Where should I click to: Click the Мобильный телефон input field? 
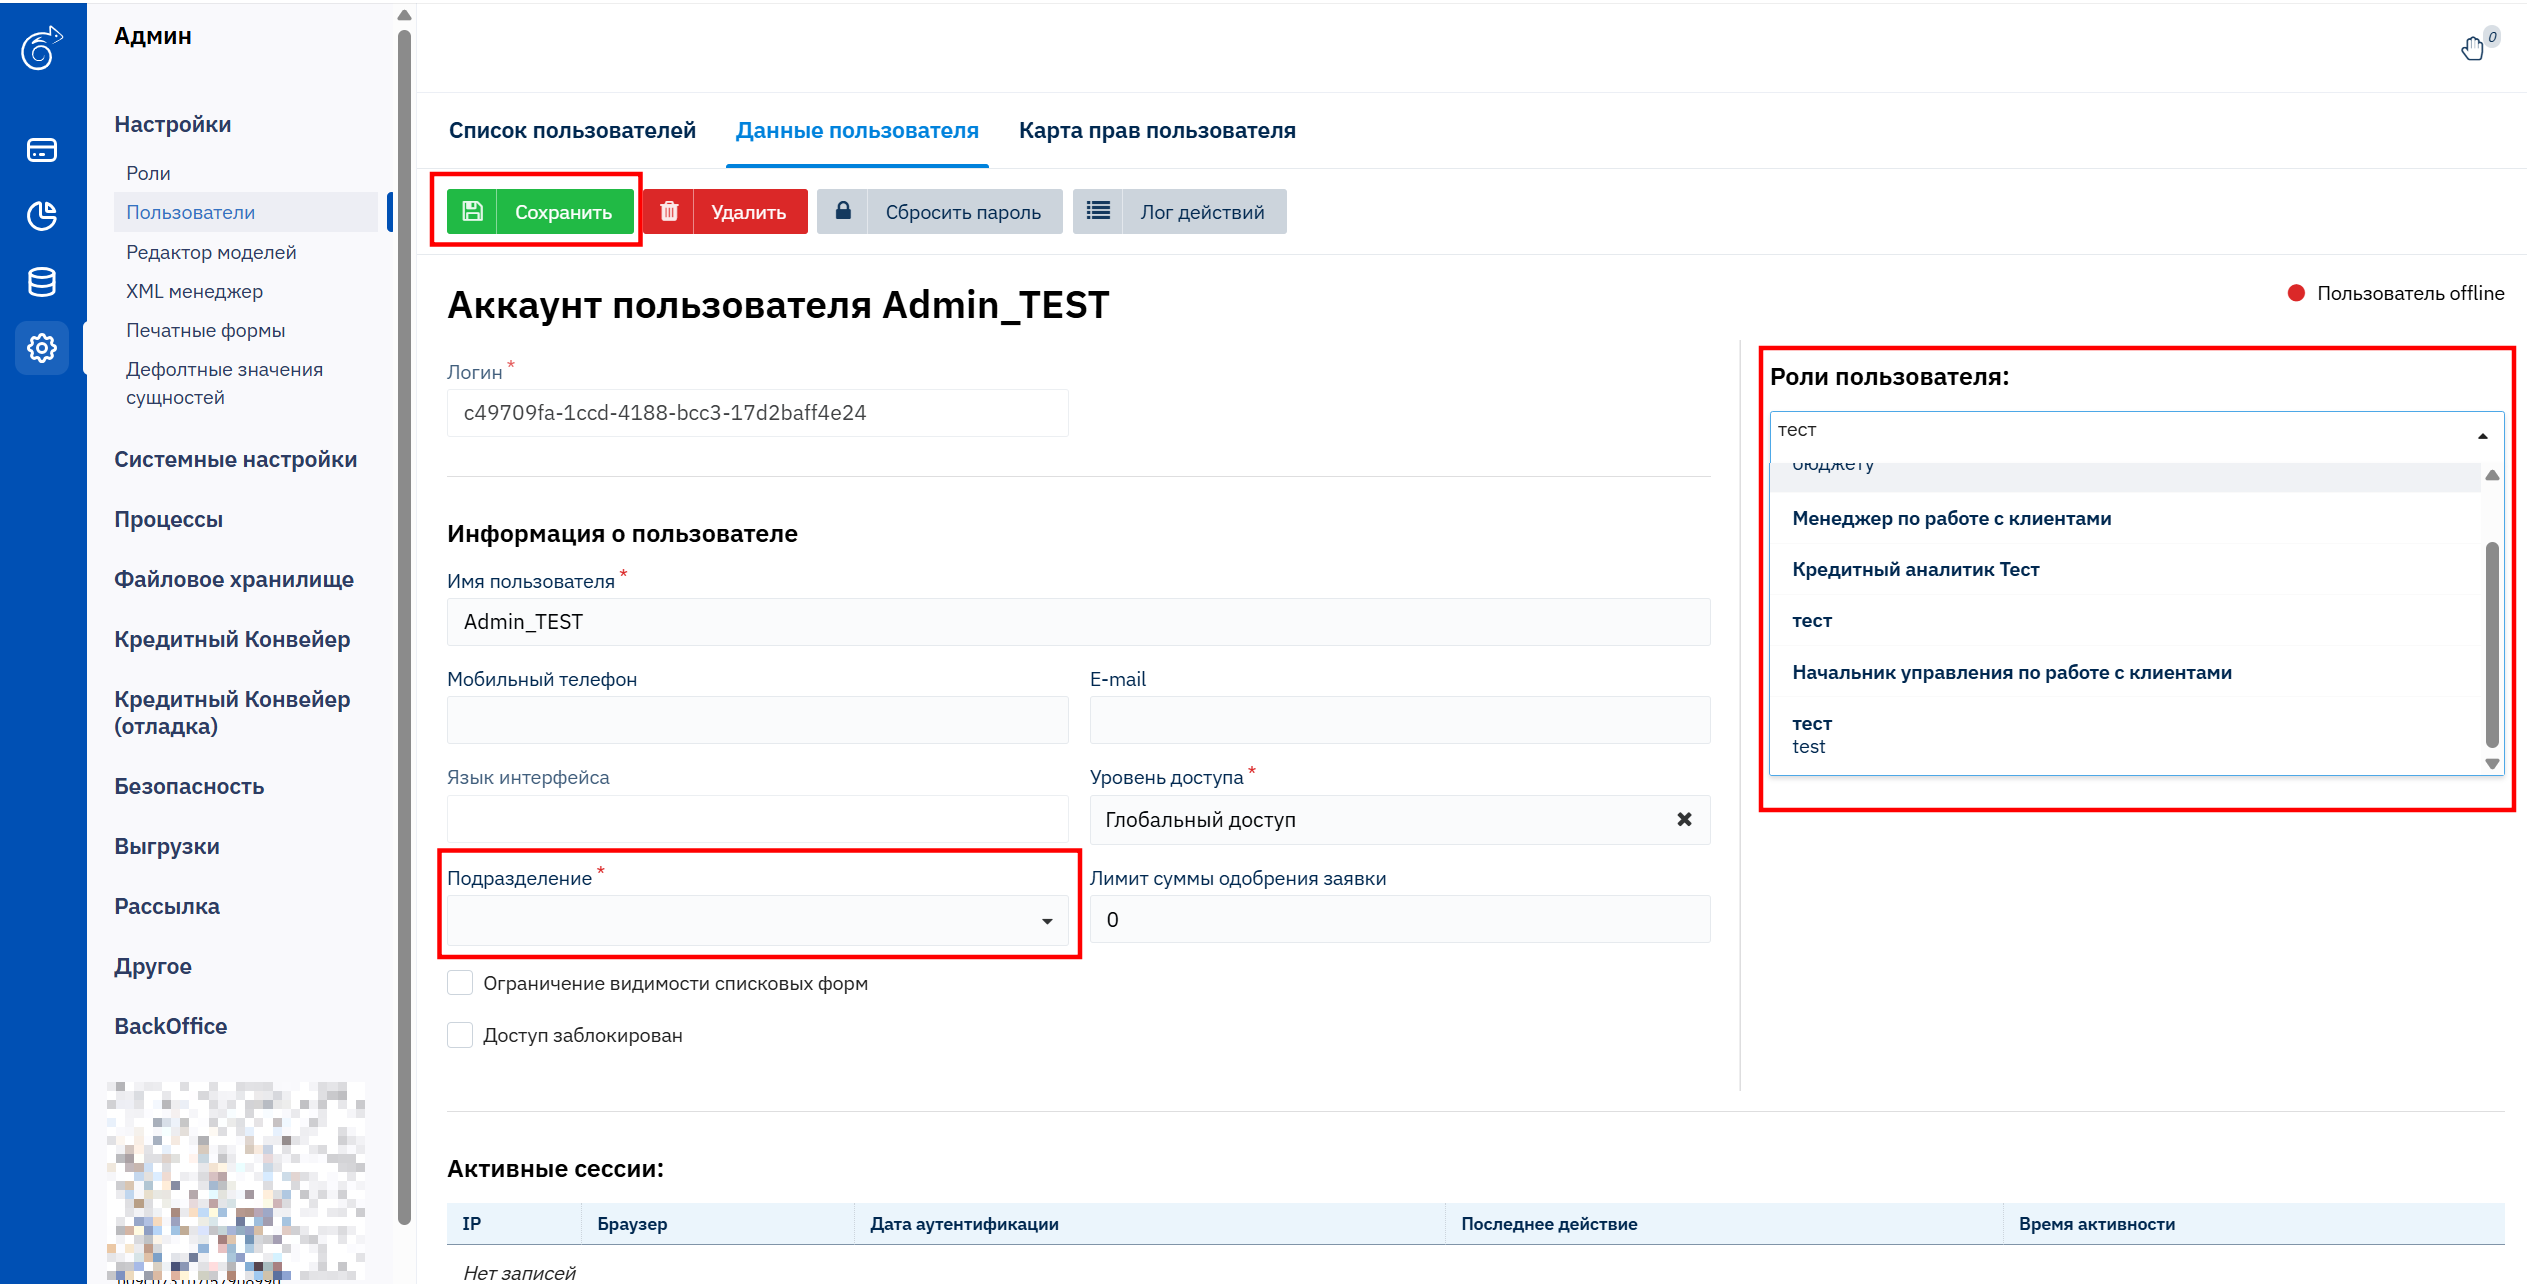point(757,720)
